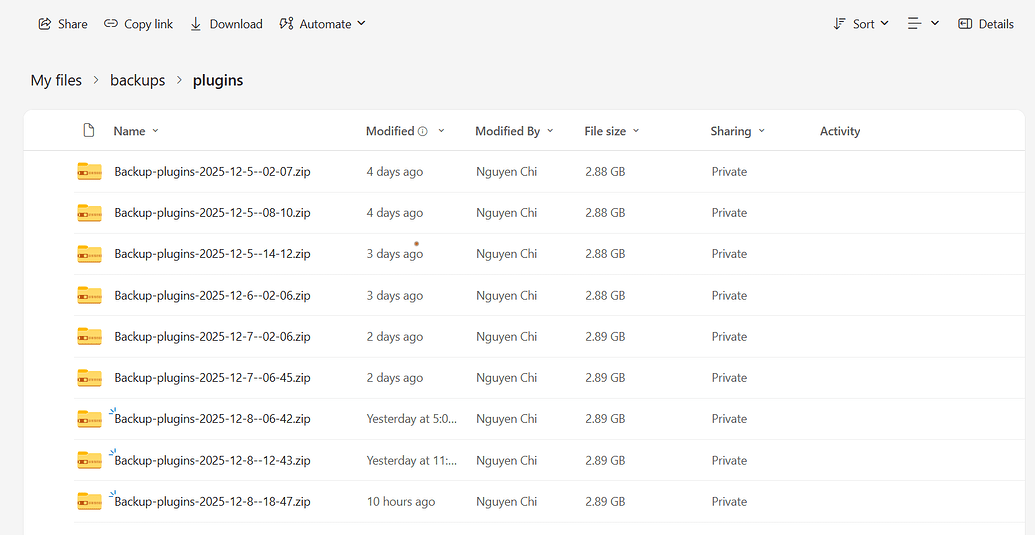This screenshot has width=1035, height=535.
Task: Click Private sharing status for 2025-12-5--02-07.zip
Action: tap(729, 172)
